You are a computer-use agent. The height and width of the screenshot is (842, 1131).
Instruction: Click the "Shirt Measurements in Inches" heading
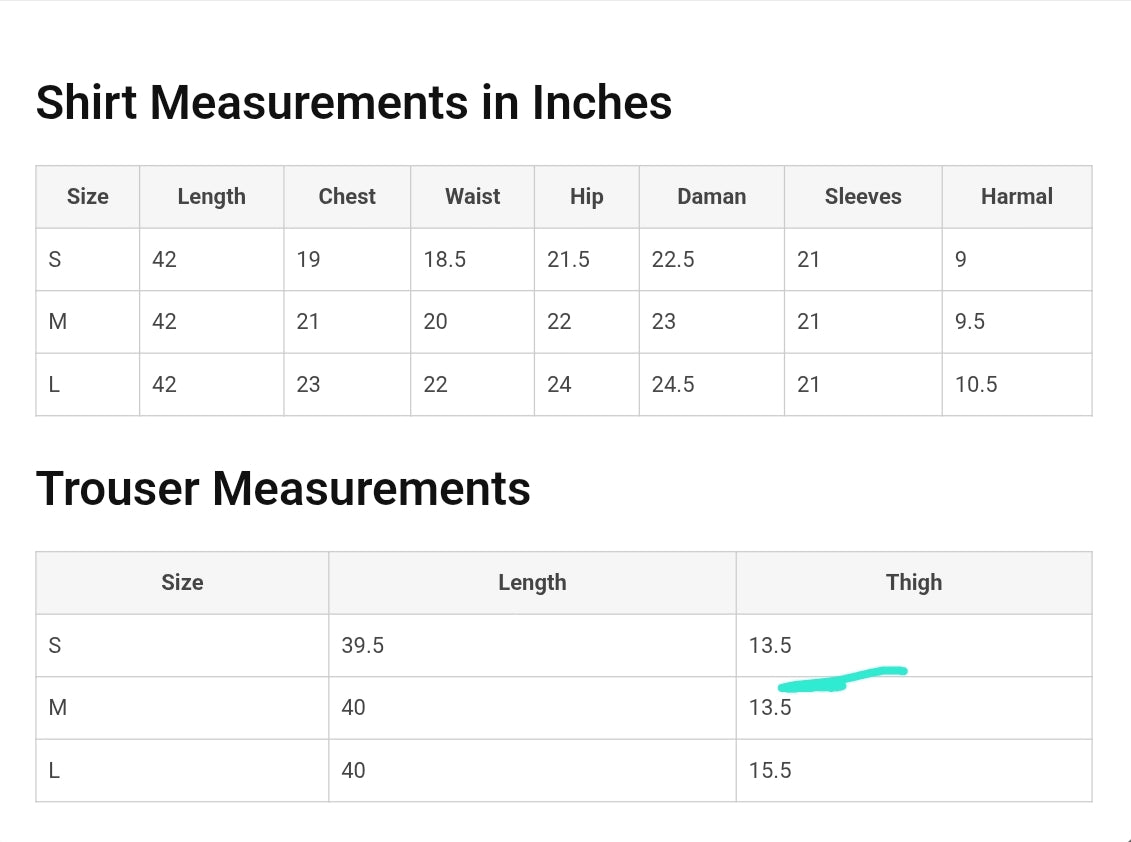click(x=353, y=102)
